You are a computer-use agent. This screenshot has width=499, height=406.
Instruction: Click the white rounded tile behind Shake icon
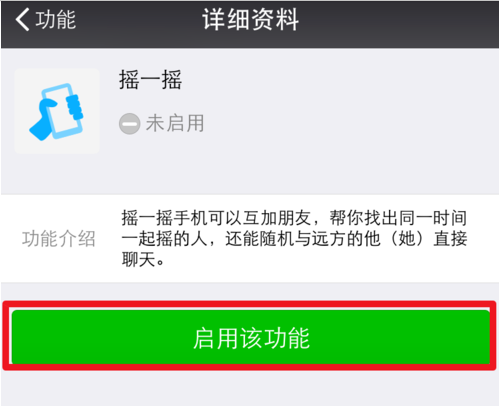pyautogui.click(x=57, y=111)
